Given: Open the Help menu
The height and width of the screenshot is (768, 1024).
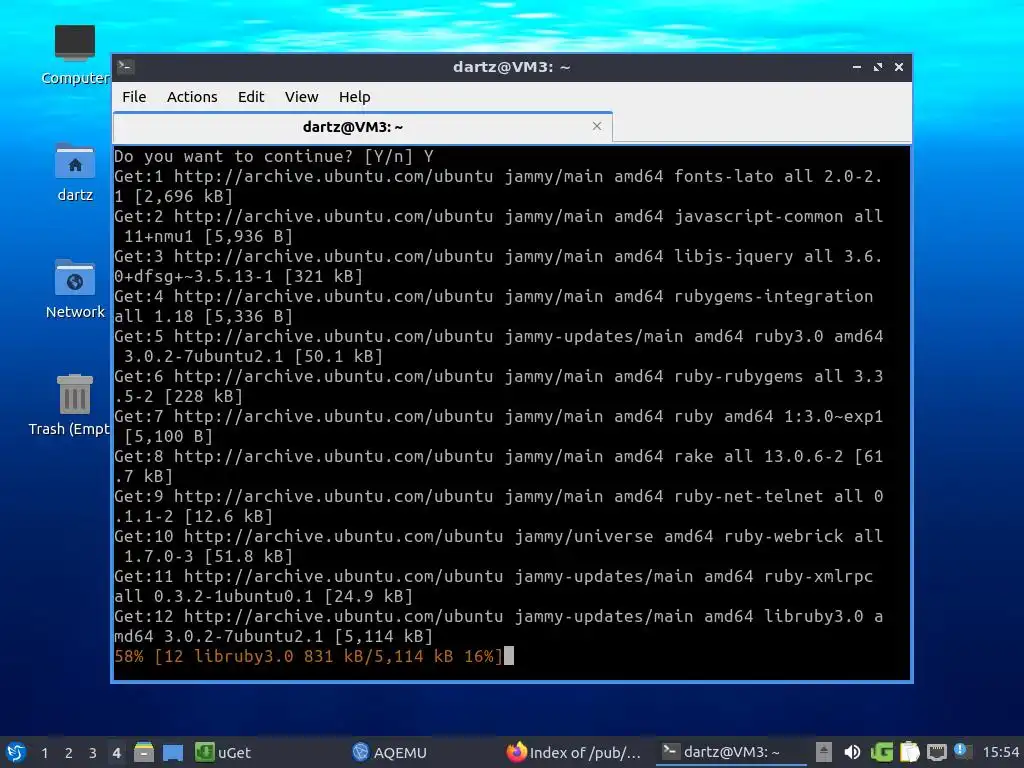Looking at the screenshot, I should coord(355,97).
